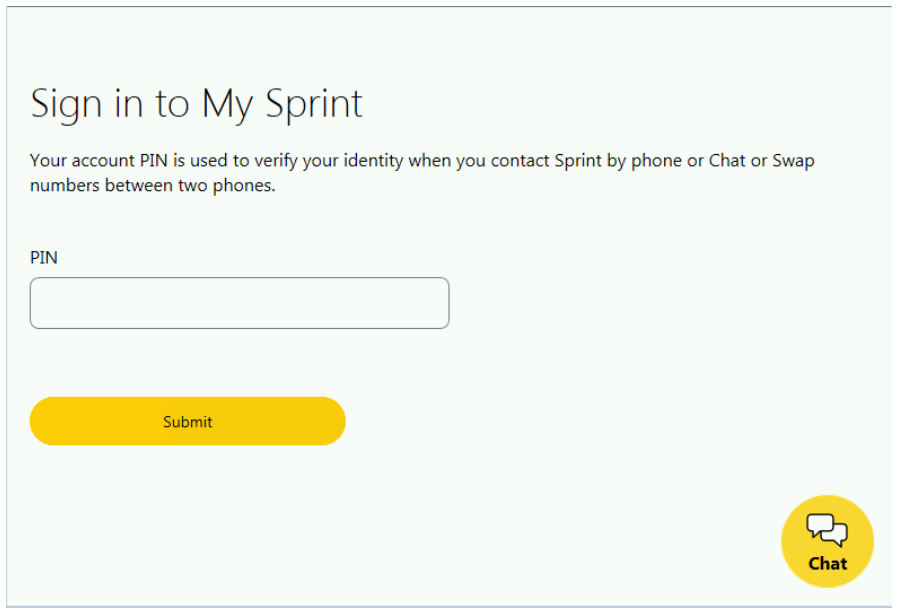Click left rounded end of Submit button
Image resolution: width=903 pixels, height=614 pixels.
[43, 421]
